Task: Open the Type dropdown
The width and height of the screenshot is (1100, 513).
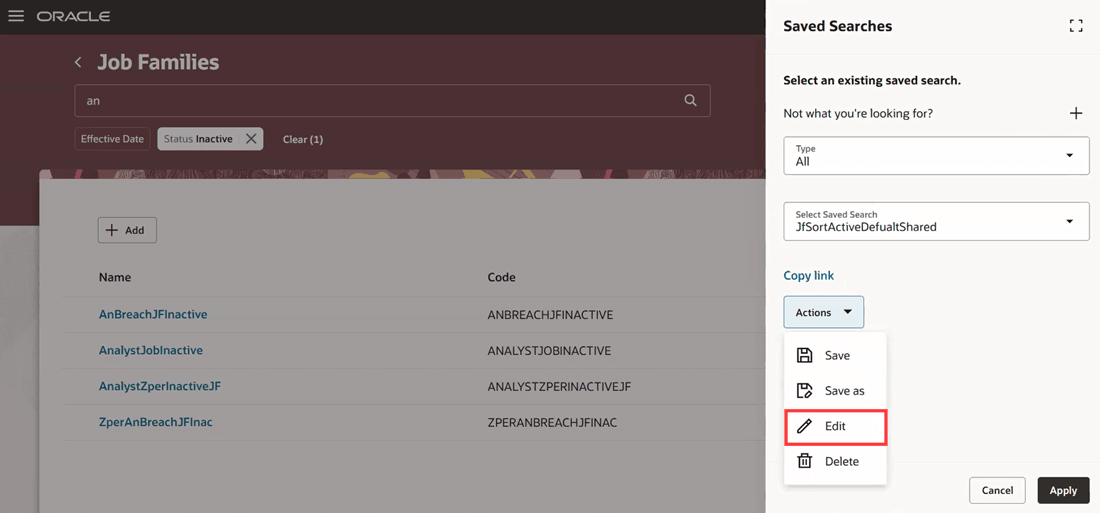Action: (x=936, y=155)
